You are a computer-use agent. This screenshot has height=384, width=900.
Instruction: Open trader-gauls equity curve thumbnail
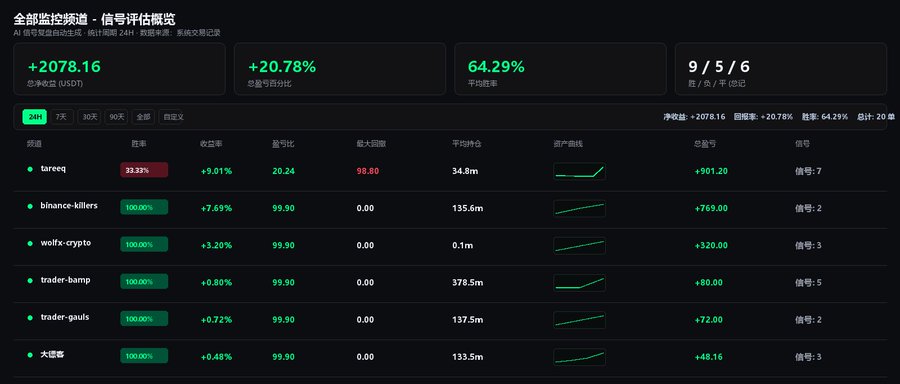(x=579, y=320)
